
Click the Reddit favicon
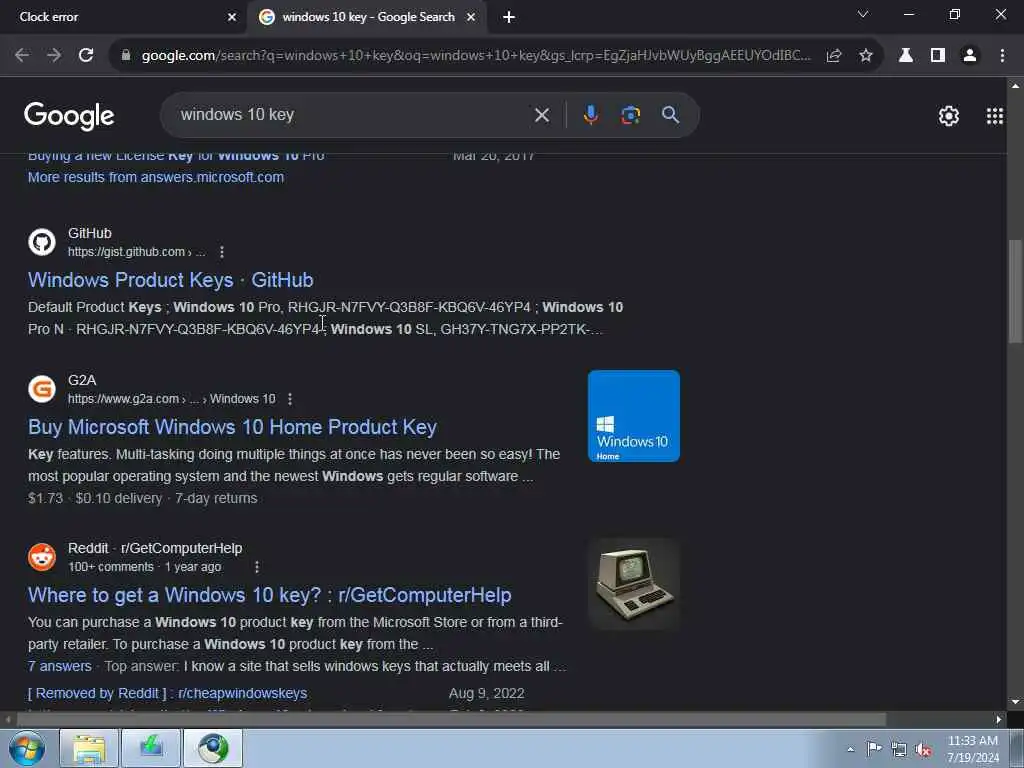(42, 557)
